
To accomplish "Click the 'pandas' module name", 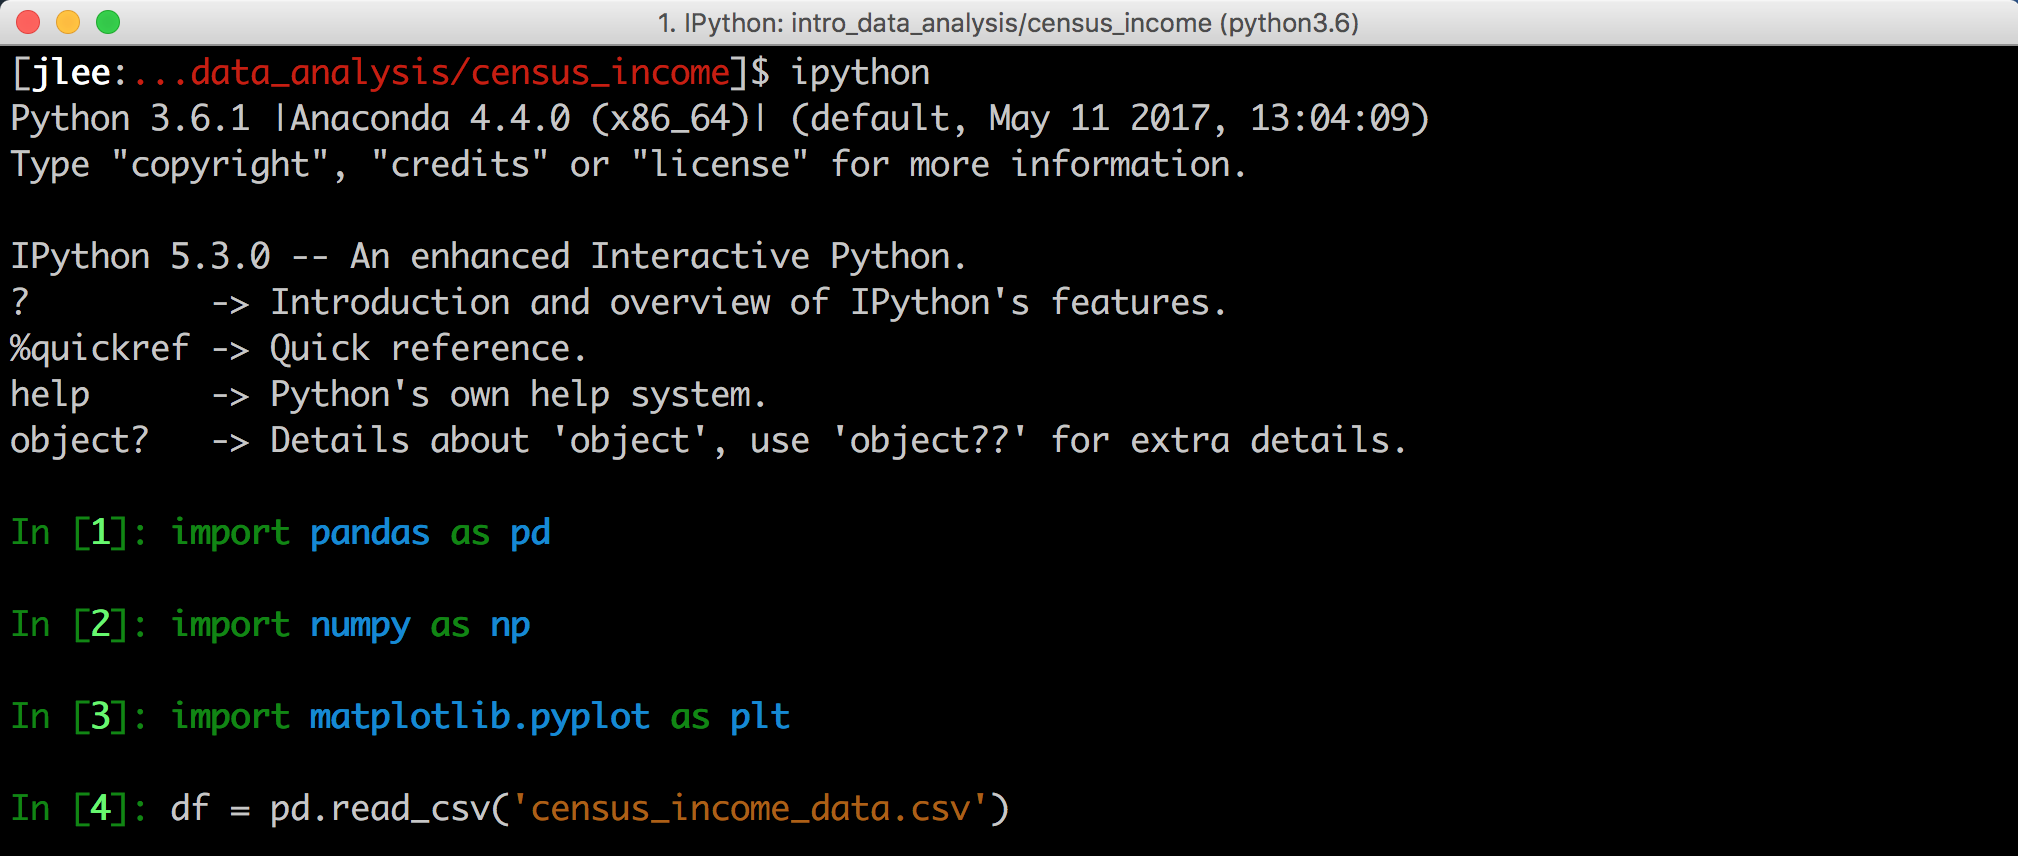I will tap(370, 533).
